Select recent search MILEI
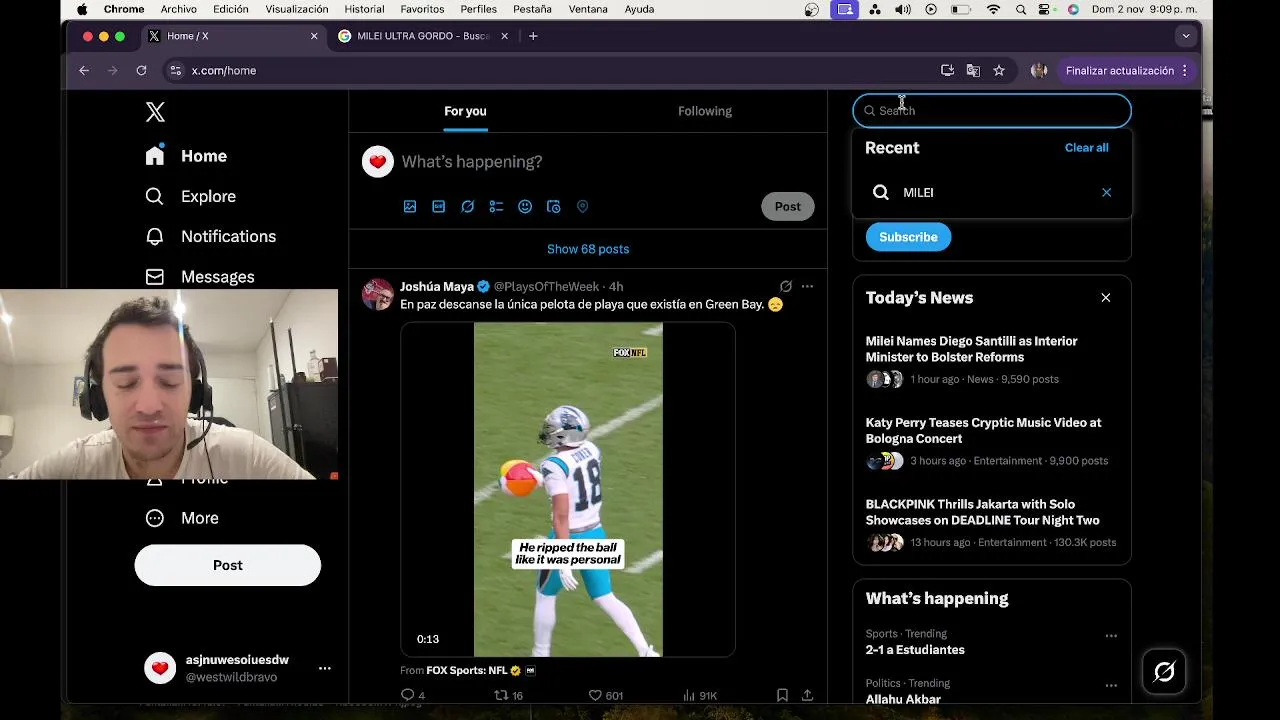The image size is (1280, 720). pyautogui.click(x=992, y=192)
